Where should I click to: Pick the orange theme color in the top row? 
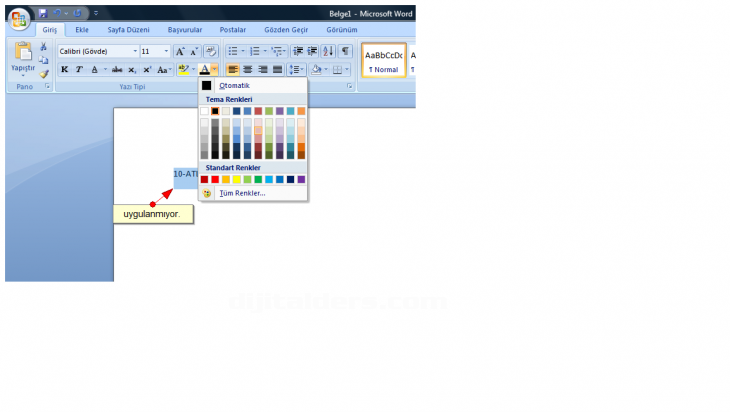301,111
